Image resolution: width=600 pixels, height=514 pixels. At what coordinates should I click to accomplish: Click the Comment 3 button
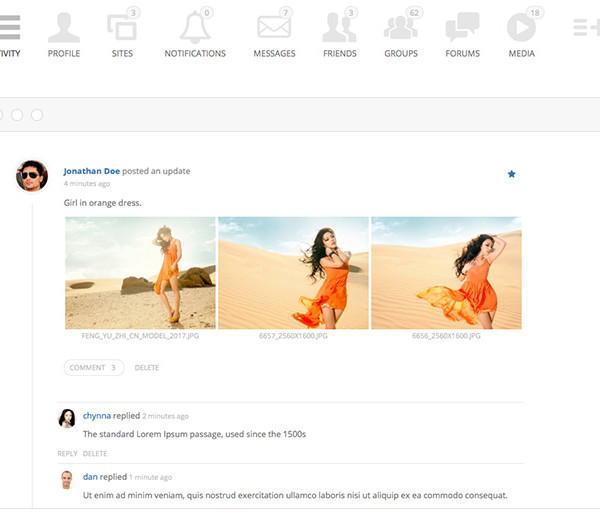[x=94, y=368]
